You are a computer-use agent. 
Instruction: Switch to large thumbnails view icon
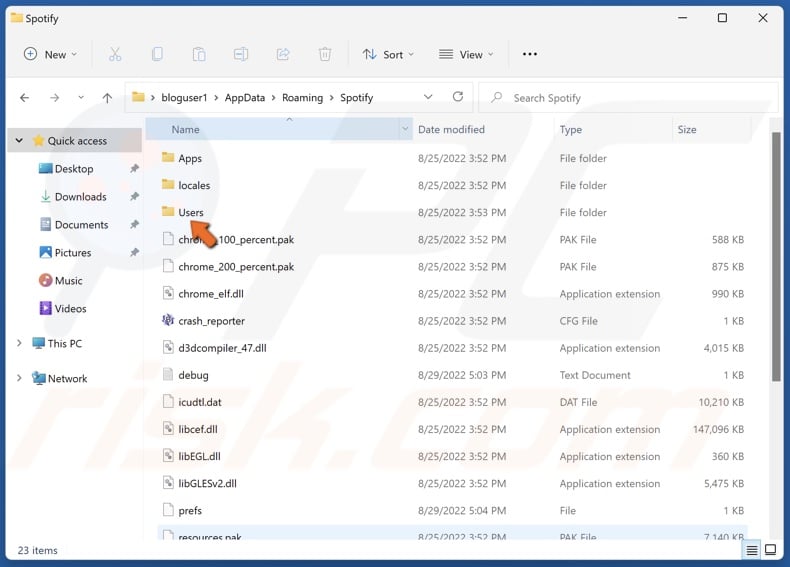pyautogui.click(x=770, y=550)
